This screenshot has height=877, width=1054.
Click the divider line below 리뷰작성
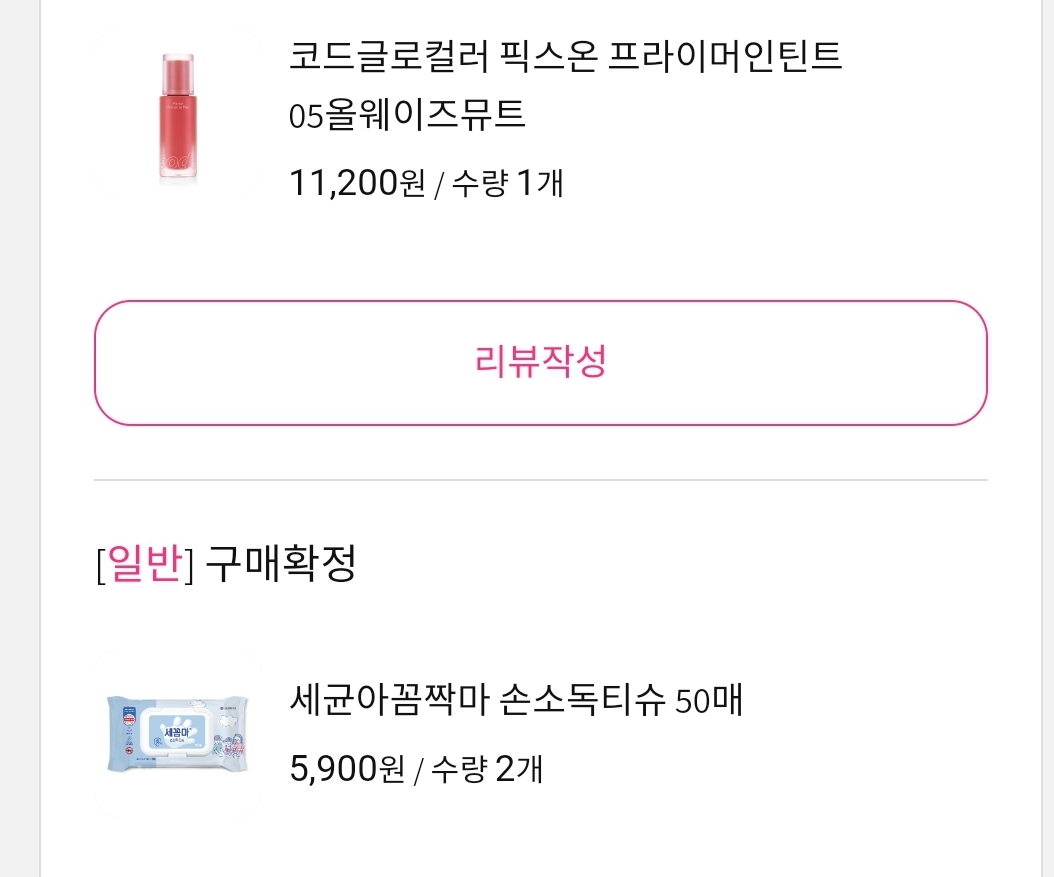coord(540,480)
